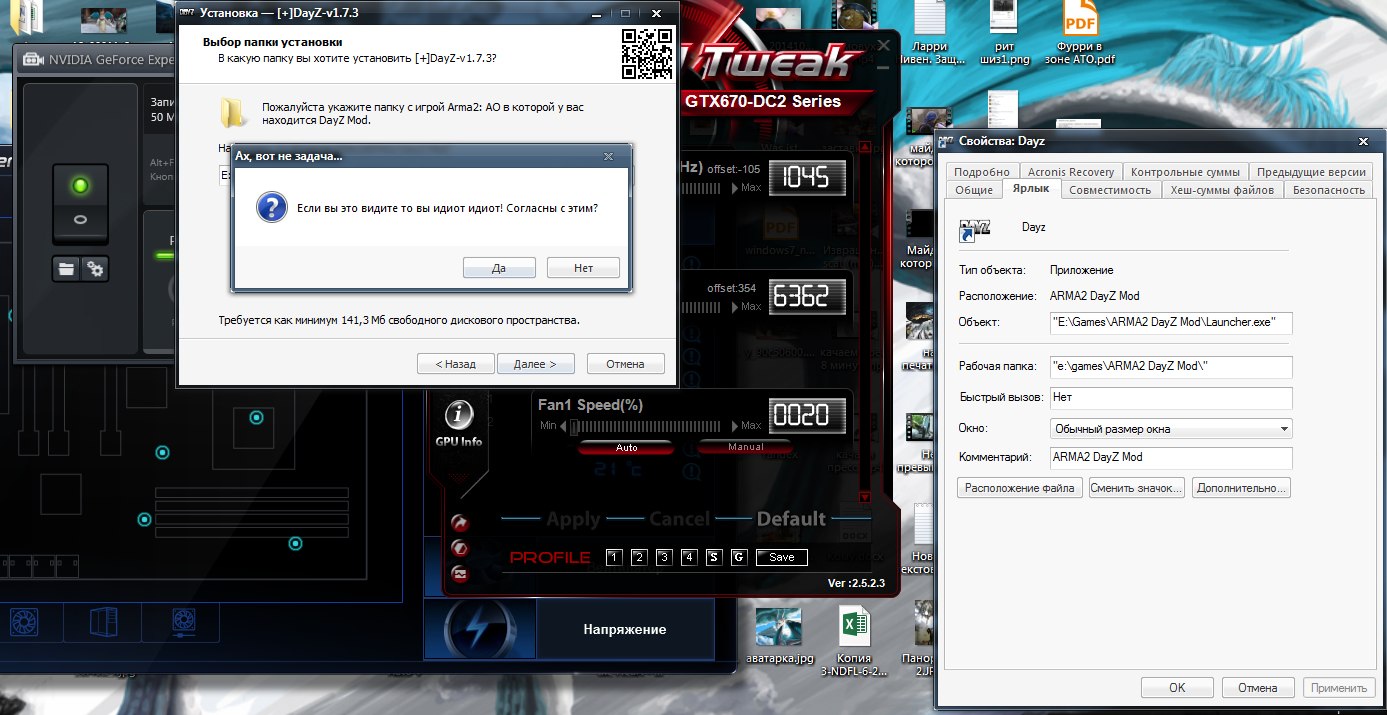Click the sensor marker below the memory slots
1387x715 pixels.
tap(295, 543)
